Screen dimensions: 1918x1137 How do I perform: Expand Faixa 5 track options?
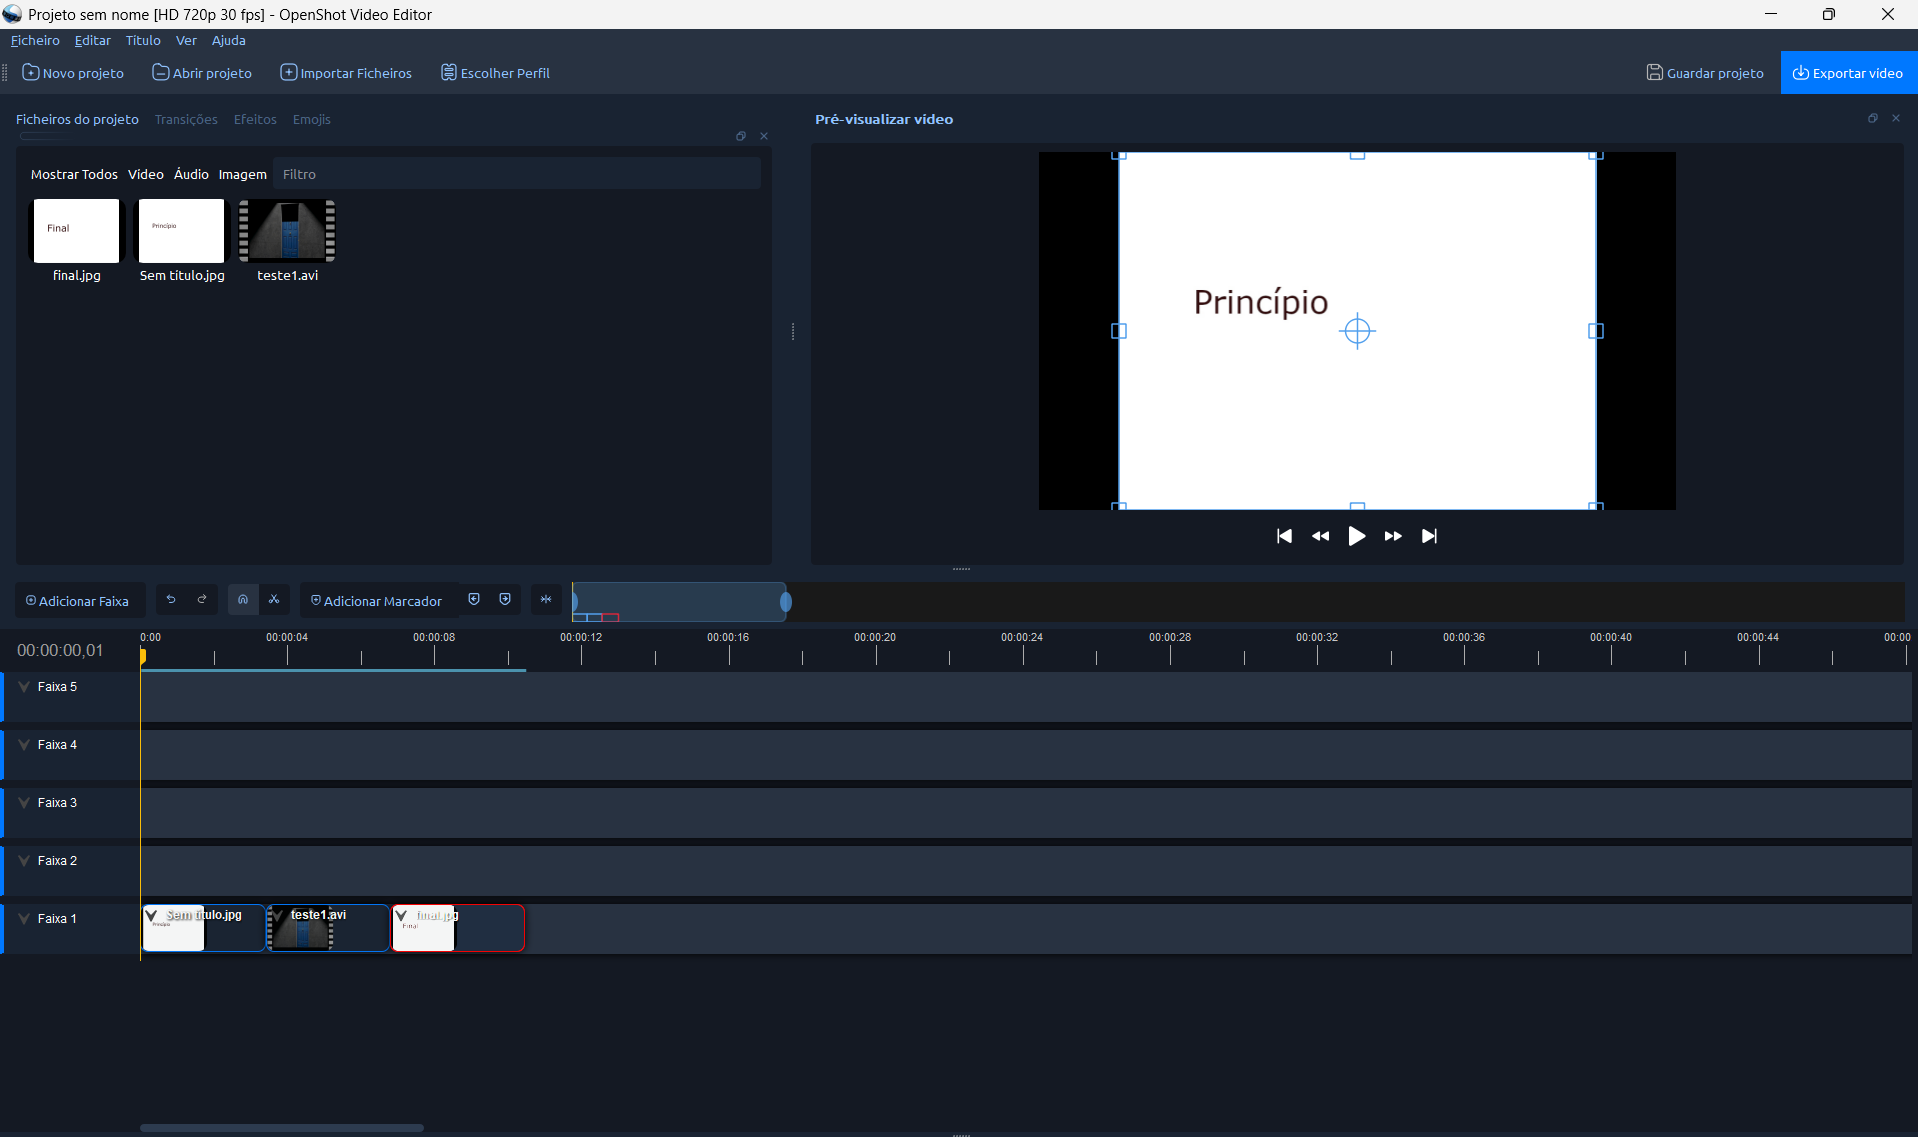point(24,687)
